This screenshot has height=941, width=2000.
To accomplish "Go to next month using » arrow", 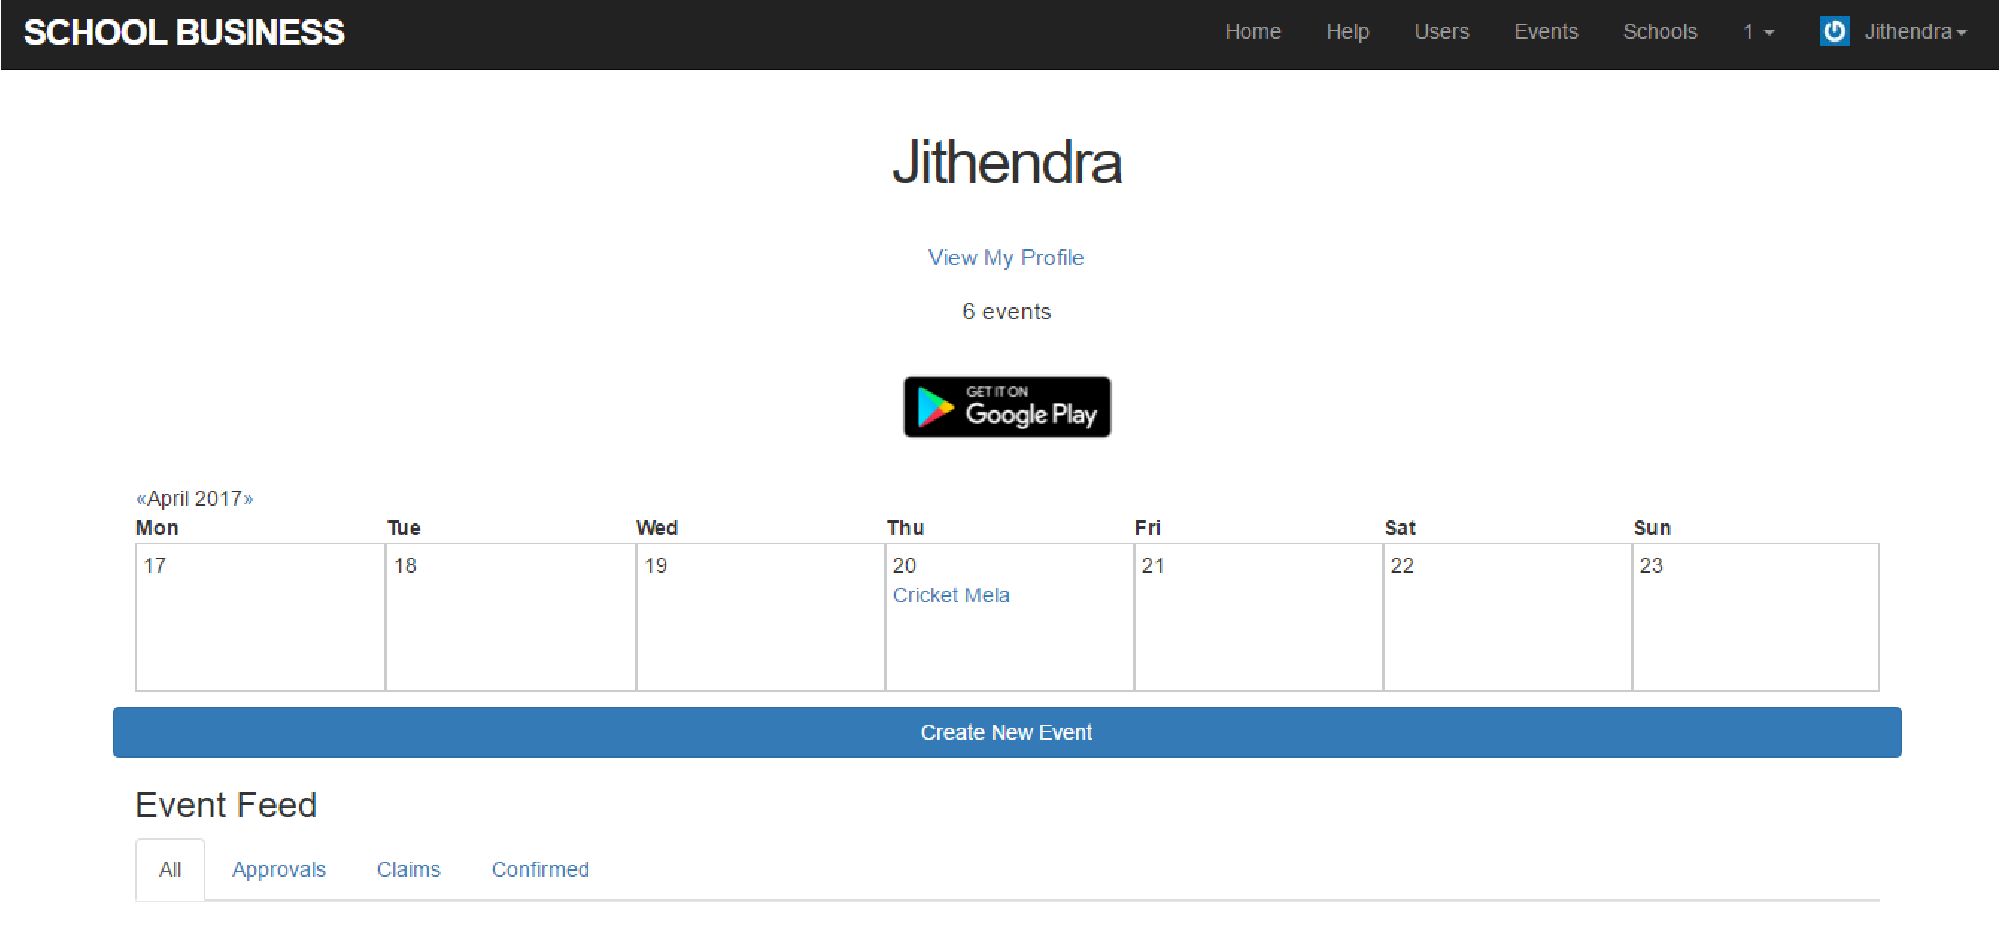I will 249,499.
